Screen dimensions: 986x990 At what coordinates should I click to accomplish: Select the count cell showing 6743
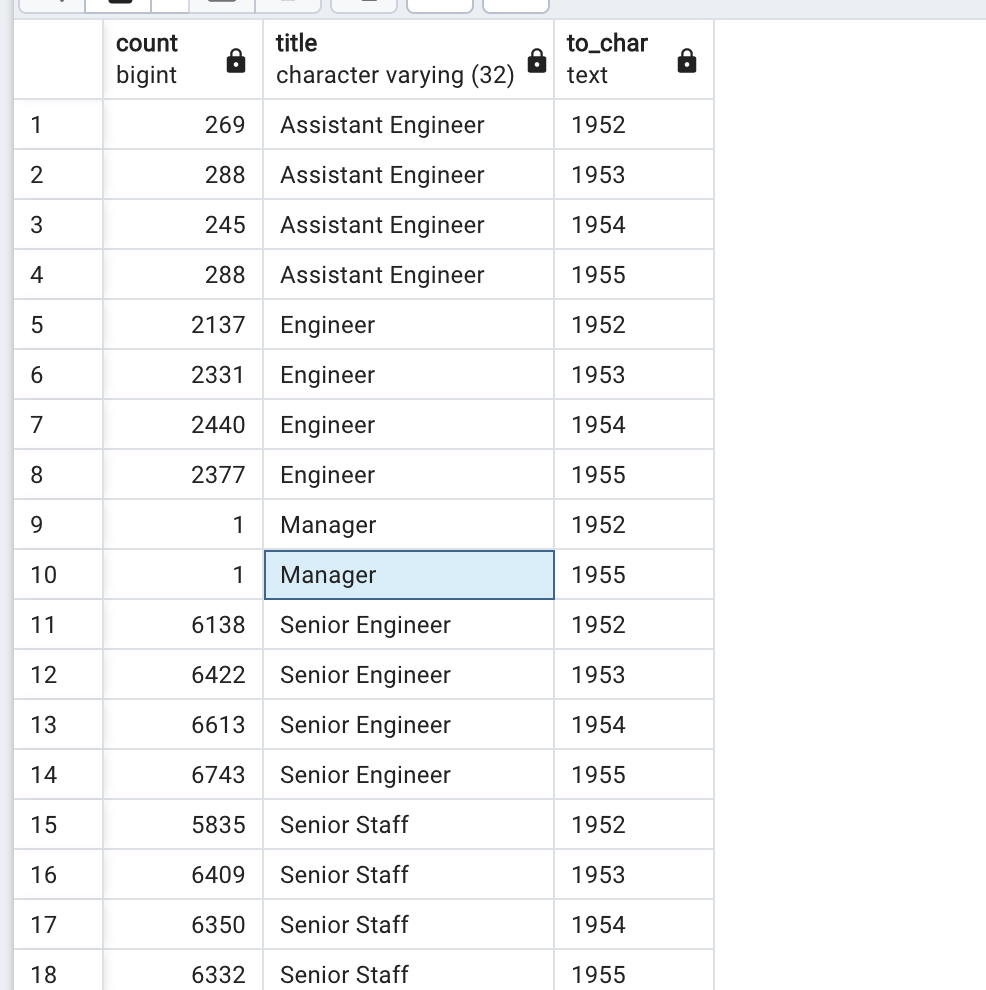(182, 775)
